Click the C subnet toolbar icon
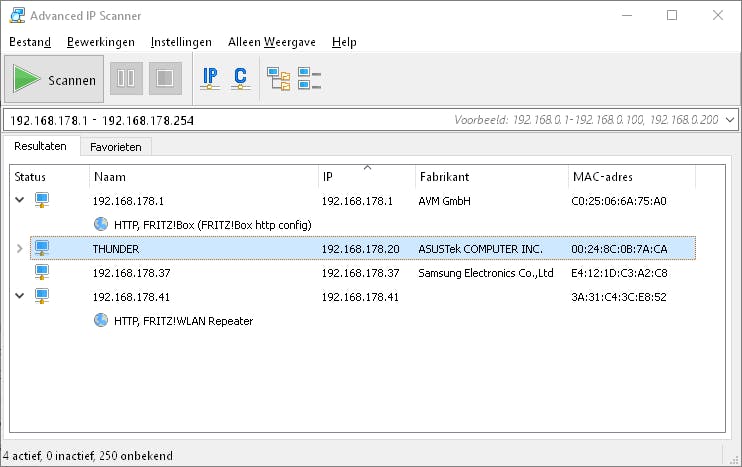 coord(240,78)
